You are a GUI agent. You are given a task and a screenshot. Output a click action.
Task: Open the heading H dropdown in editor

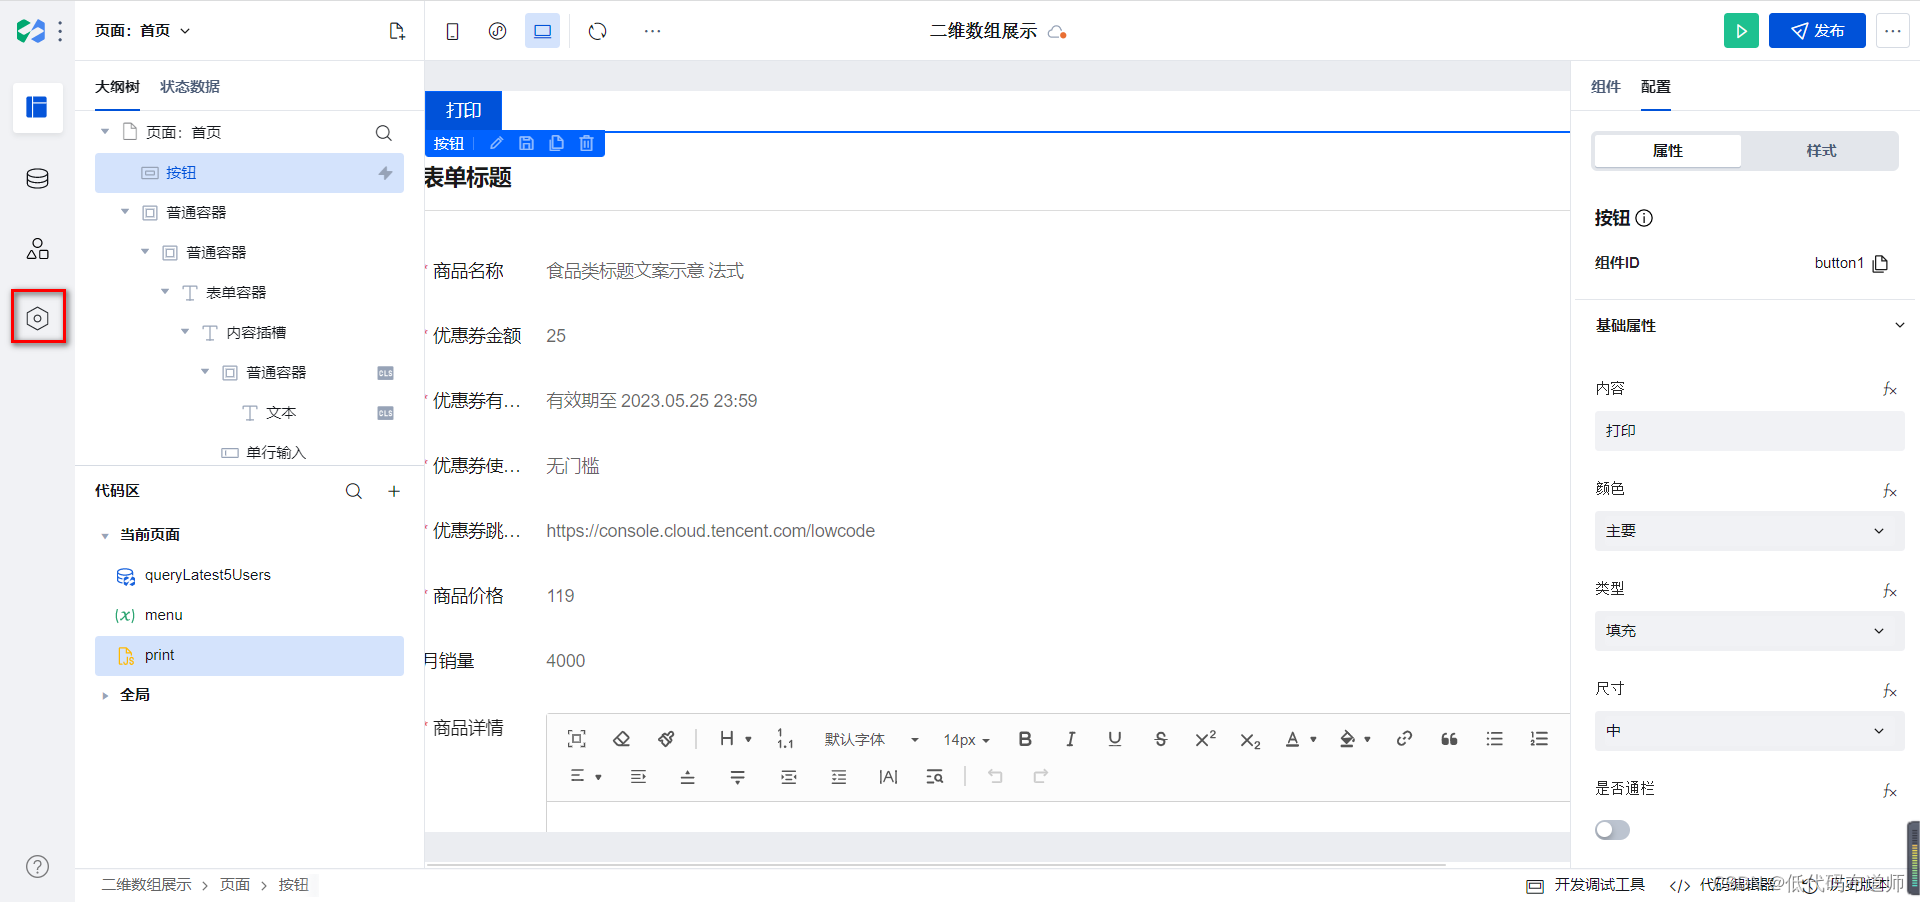[x=735, y=739]
